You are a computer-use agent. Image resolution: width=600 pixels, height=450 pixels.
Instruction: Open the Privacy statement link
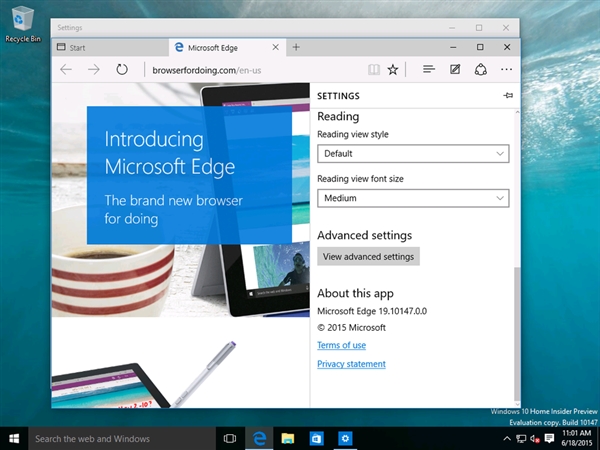[x=351, y=364]
